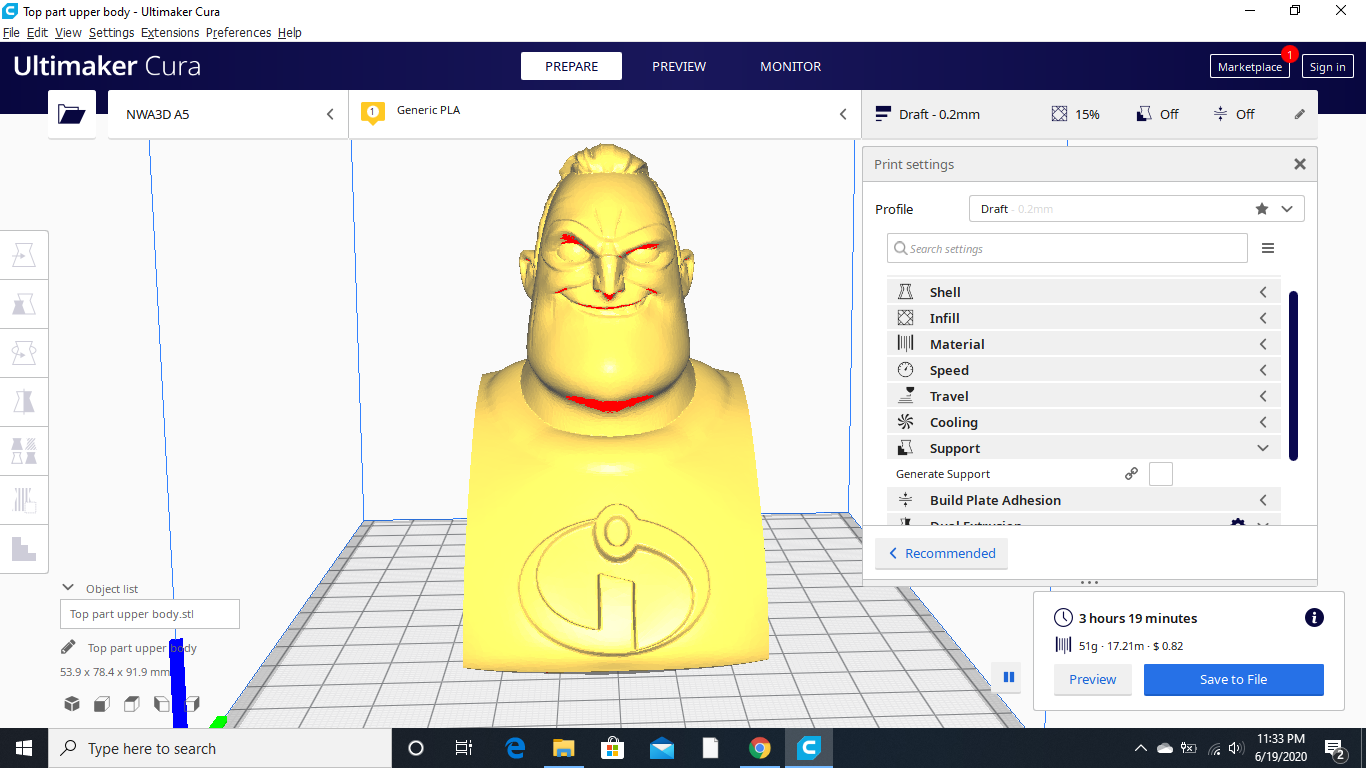Select the Move tool in left toolbar

click(x=24, y=255)
